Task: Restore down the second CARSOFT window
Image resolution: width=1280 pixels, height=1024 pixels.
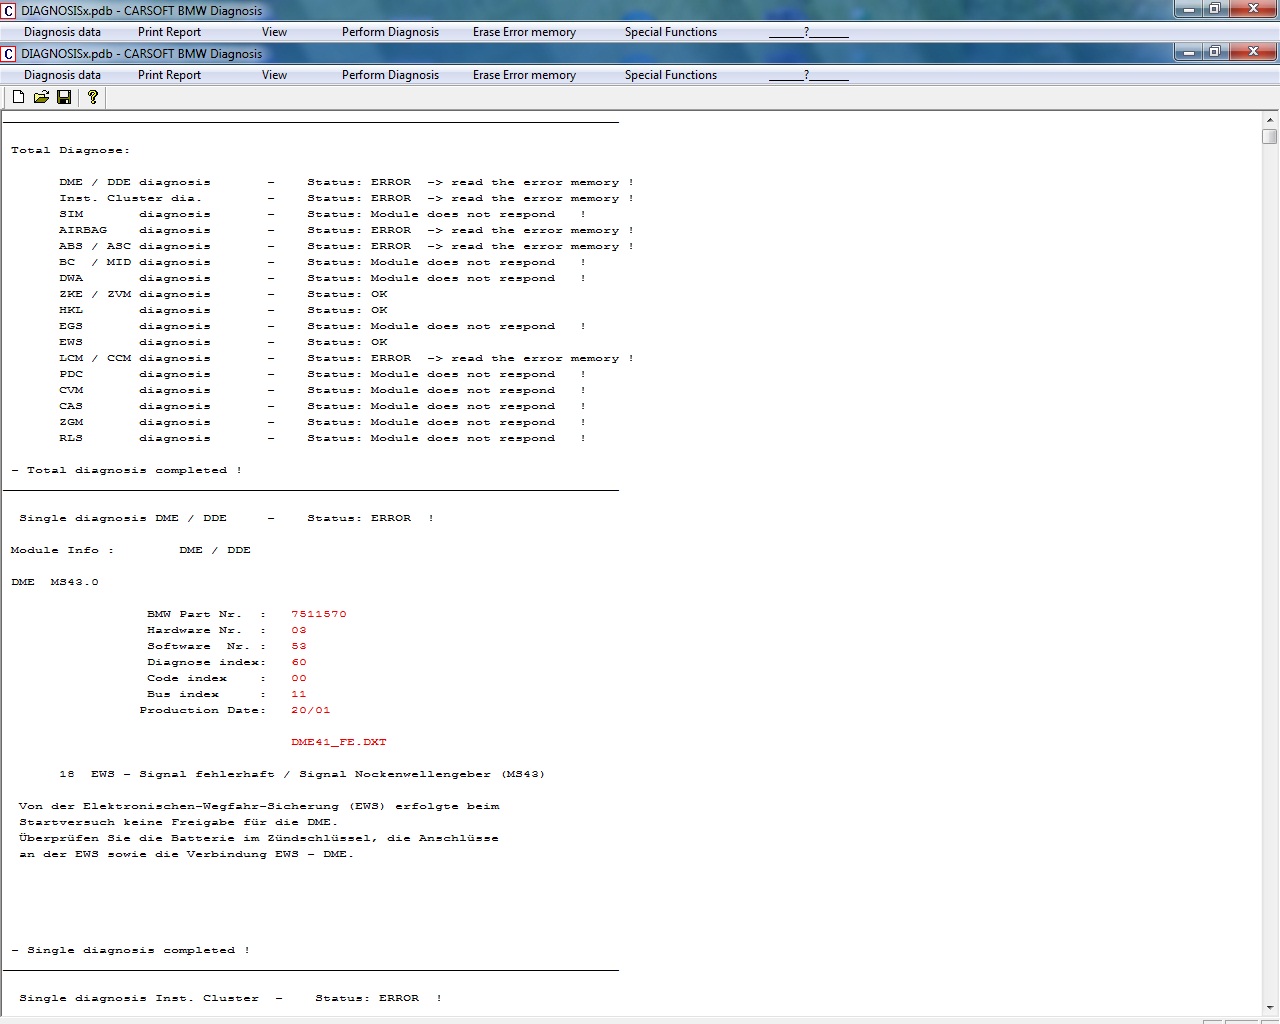Action: 1214,52
